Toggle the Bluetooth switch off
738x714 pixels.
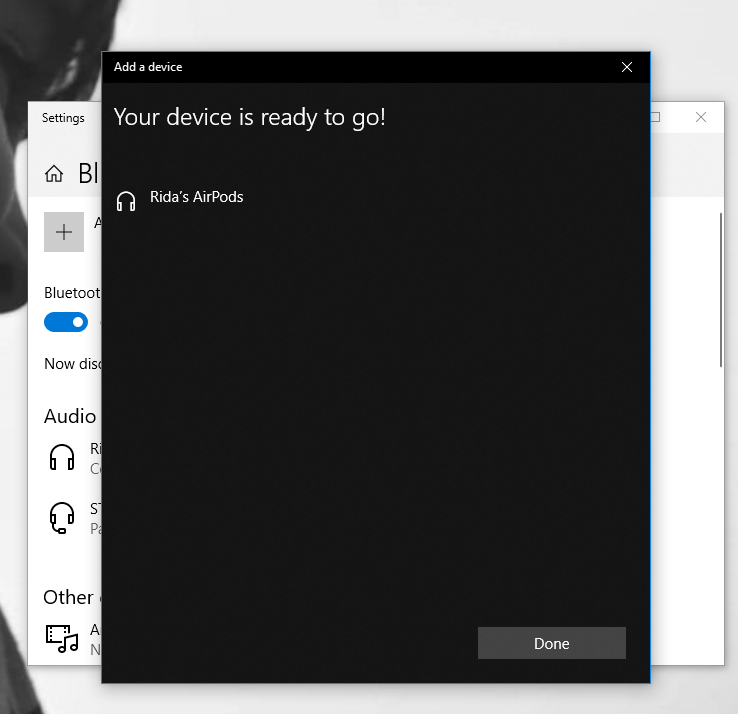(x=66, y=322)
